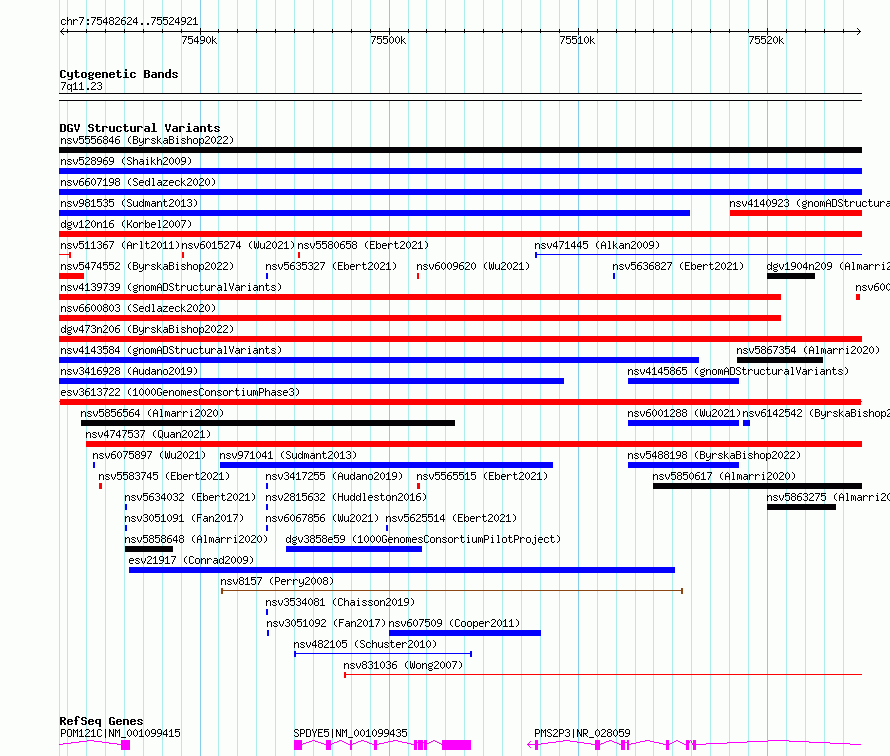This screenshot has width=890, height=756.
Task: Click the nsv3051092 (Fan2017) label
Action: click(x=326, y=623)
